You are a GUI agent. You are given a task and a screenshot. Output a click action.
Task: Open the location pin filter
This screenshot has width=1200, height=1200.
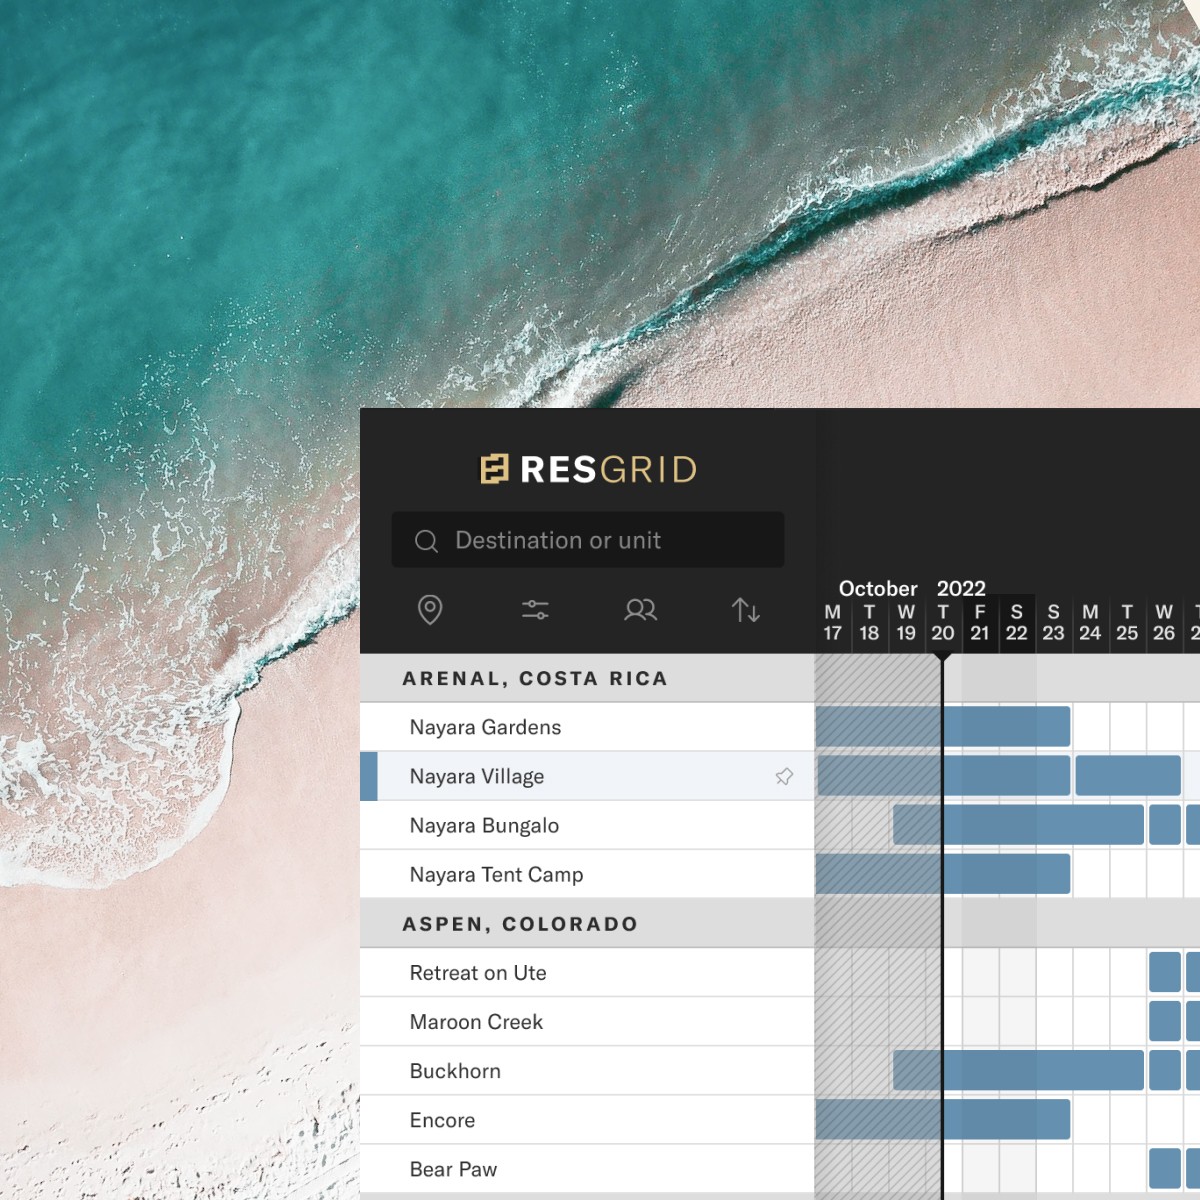point(430,609)
